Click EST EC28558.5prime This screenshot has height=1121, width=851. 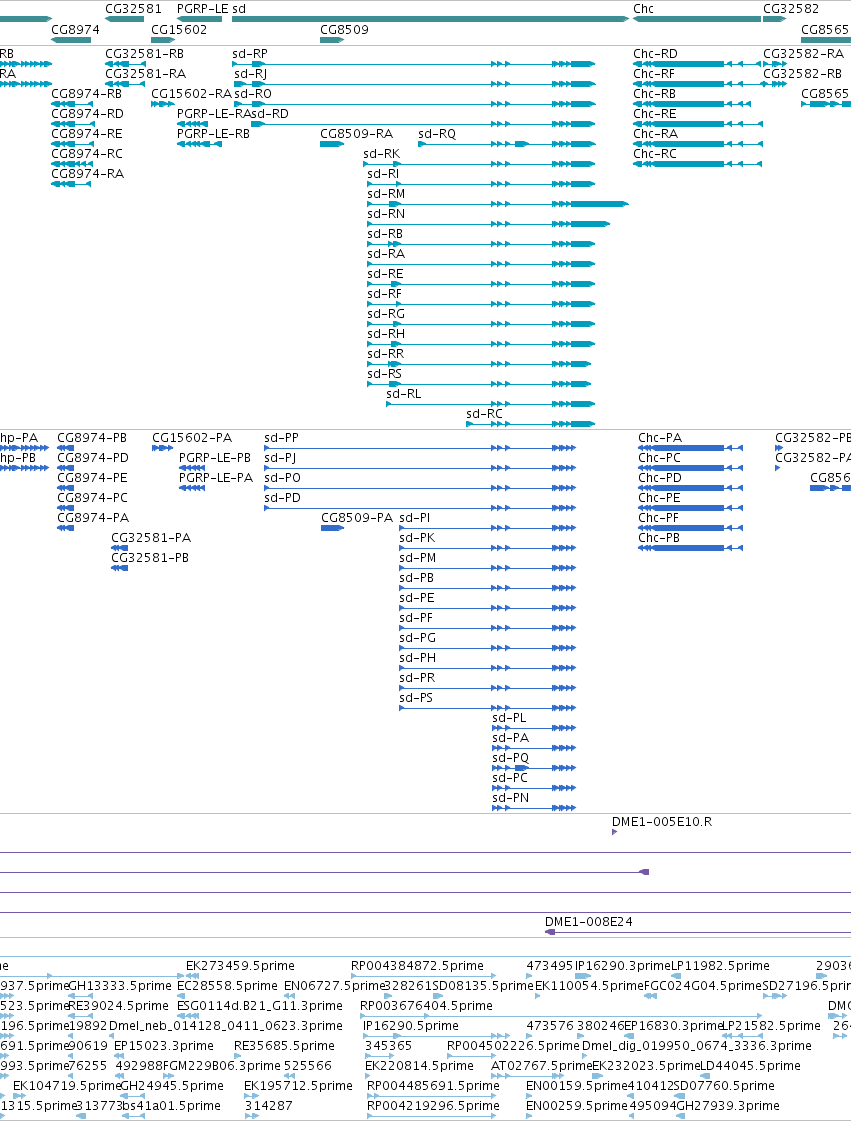tap(227, 986)
